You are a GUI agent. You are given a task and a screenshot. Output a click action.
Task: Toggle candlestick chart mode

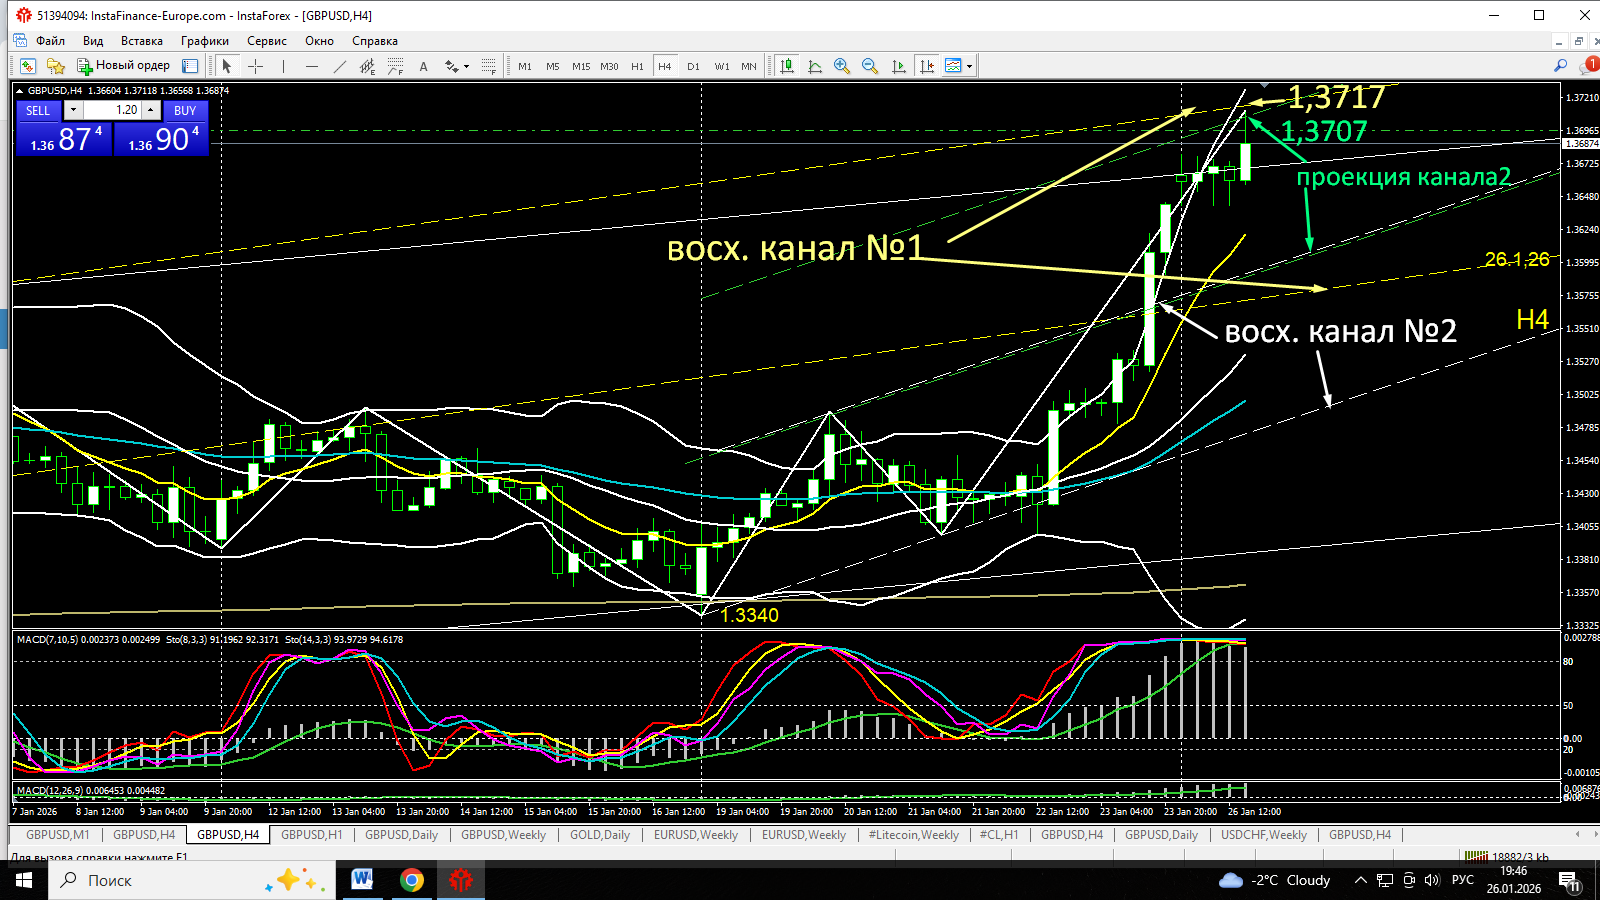tap(787, 66)
